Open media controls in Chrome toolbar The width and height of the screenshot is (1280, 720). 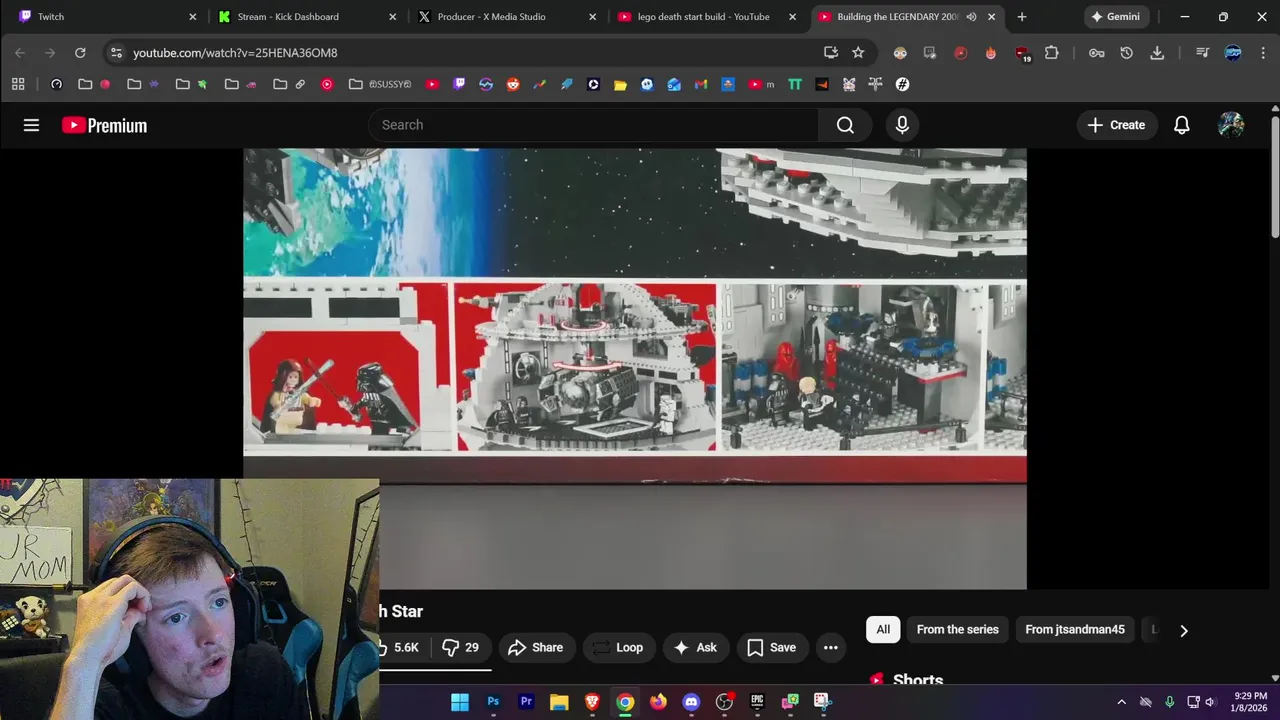point(1203,53)
